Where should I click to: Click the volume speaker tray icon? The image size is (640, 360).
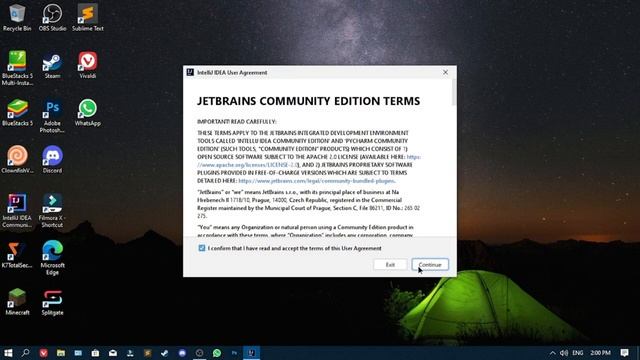tap(564, 353)
